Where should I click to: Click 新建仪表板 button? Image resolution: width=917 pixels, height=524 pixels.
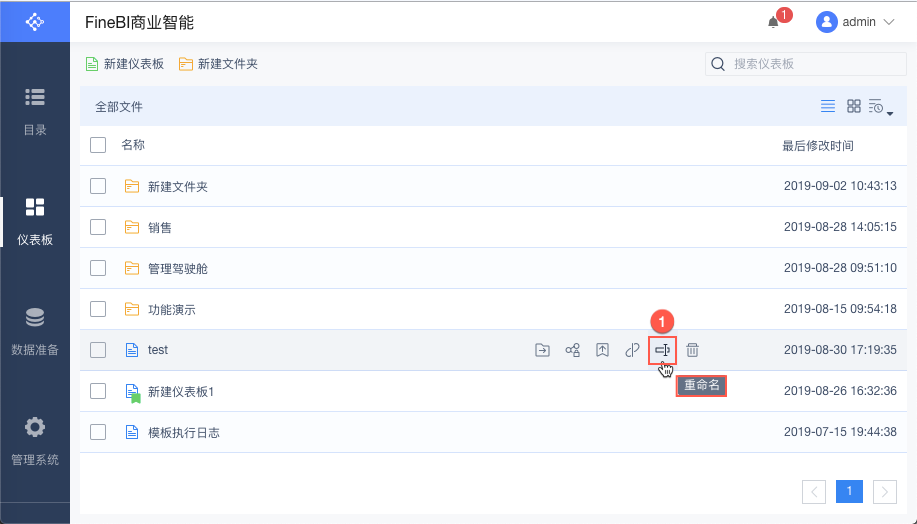click(125, 64)
